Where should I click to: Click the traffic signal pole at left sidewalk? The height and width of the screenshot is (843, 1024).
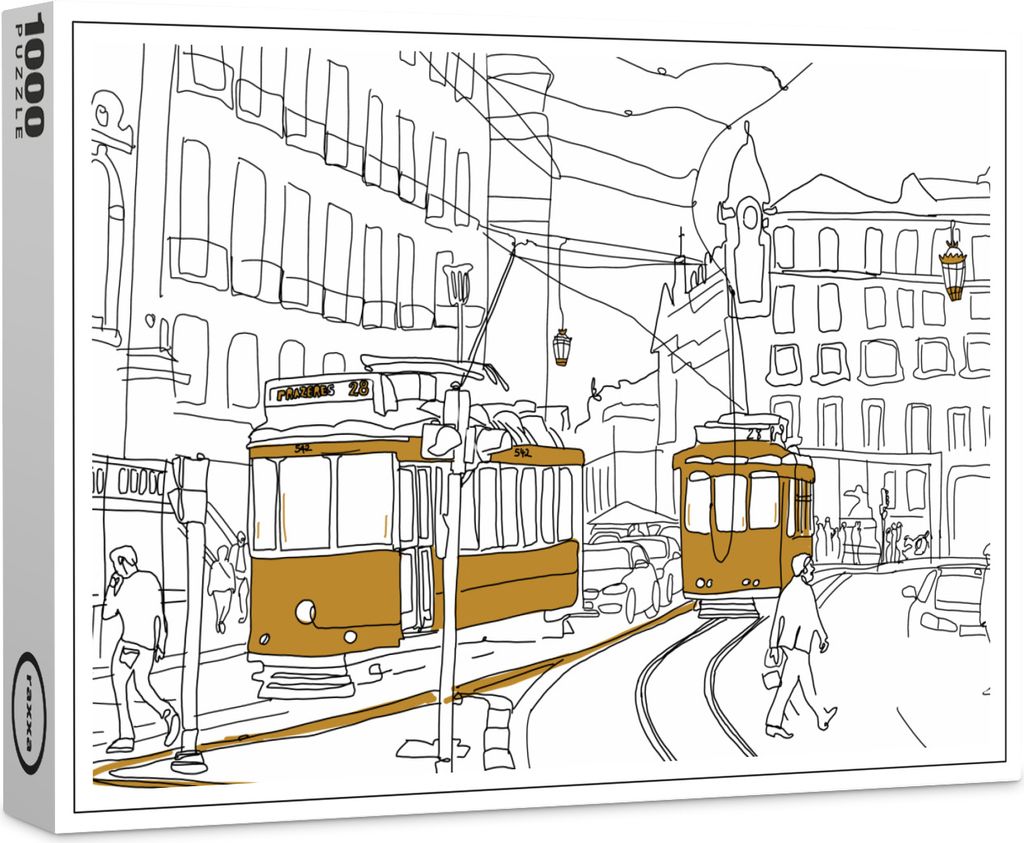pos(190,620)
